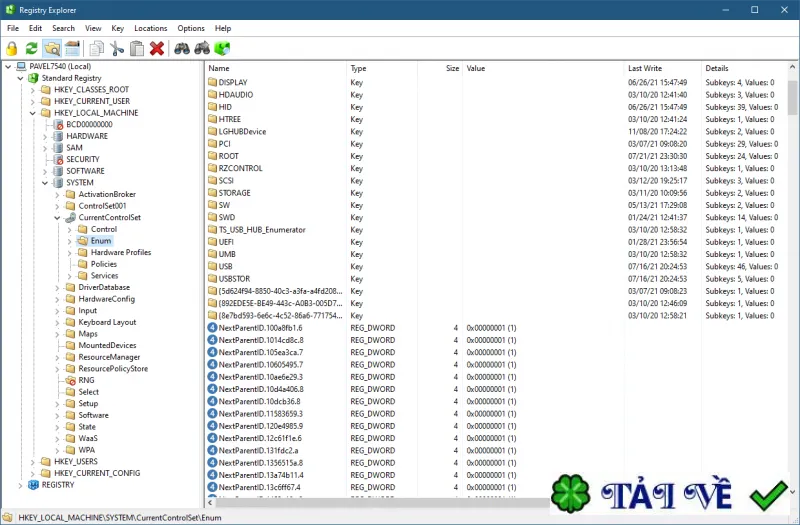Viewport: 800px width, 525px height.
Task: Click the RNG restricted folder icon
Action: tap(71, 380)
